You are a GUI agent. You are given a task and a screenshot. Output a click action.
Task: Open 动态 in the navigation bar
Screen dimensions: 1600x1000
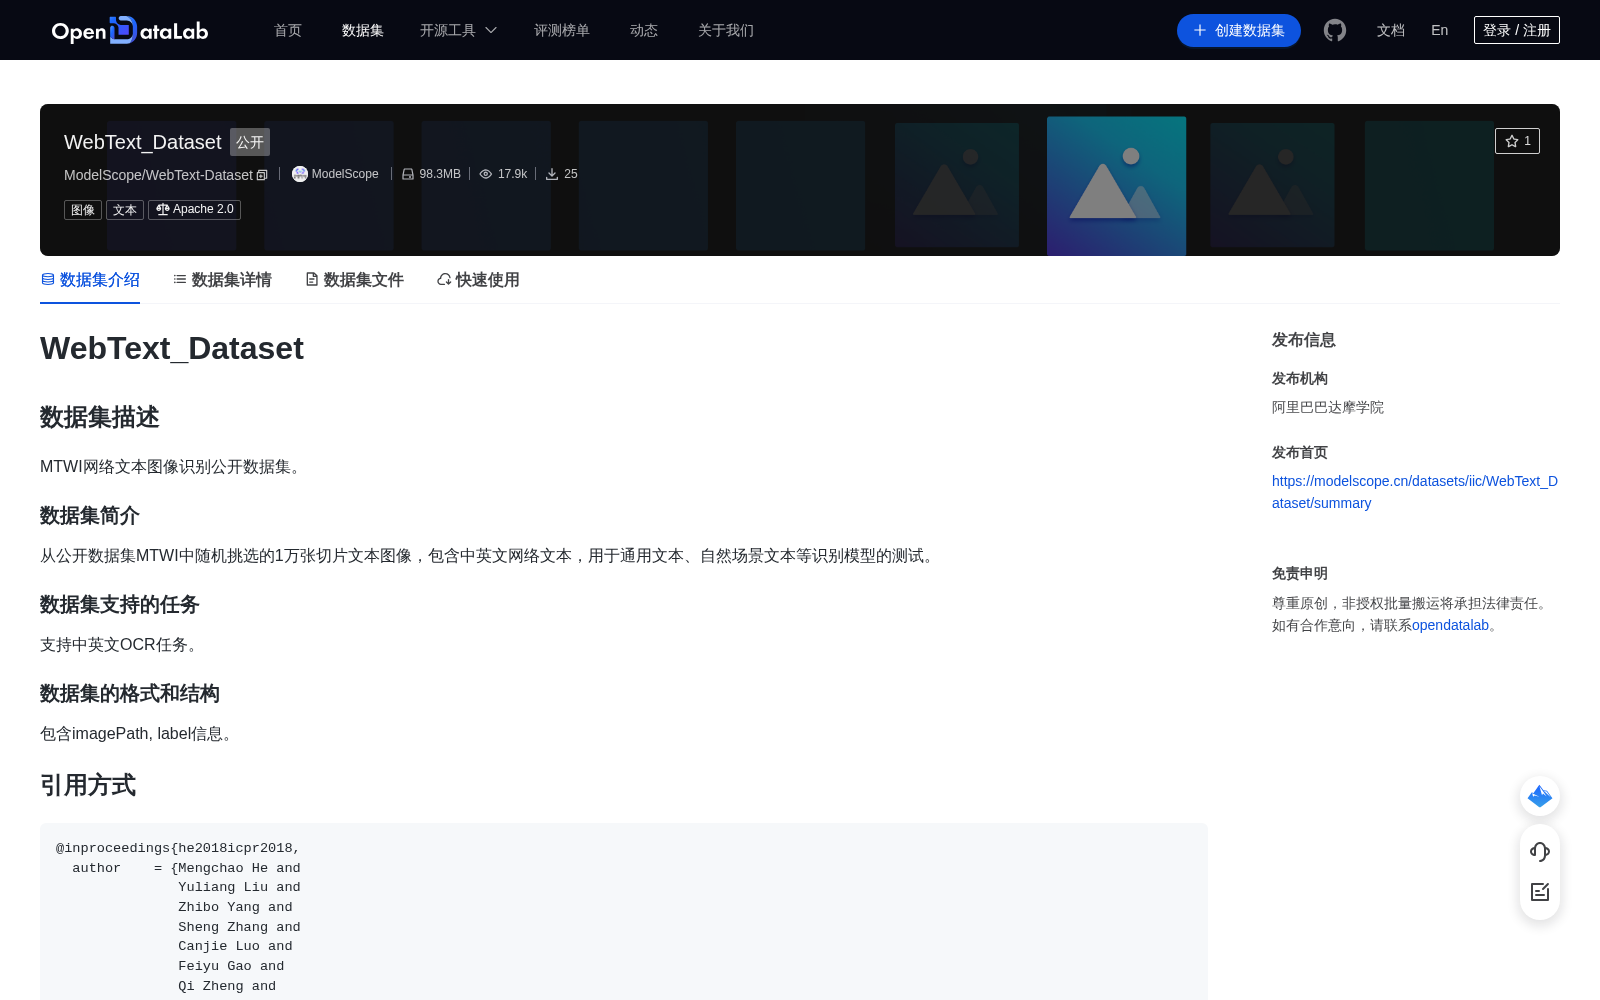click(644, 30)
